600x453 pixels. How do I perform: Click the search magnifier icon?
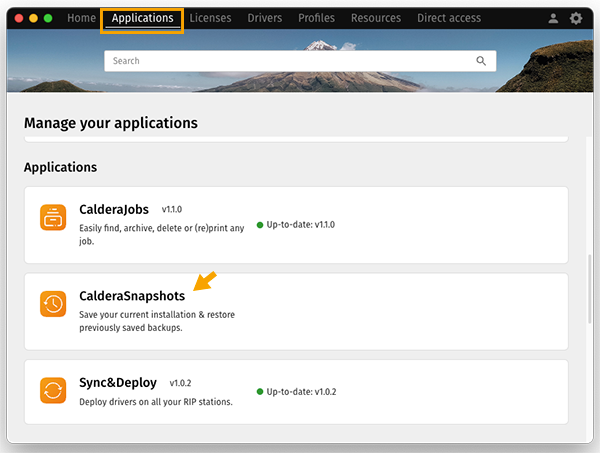[481, 61]
